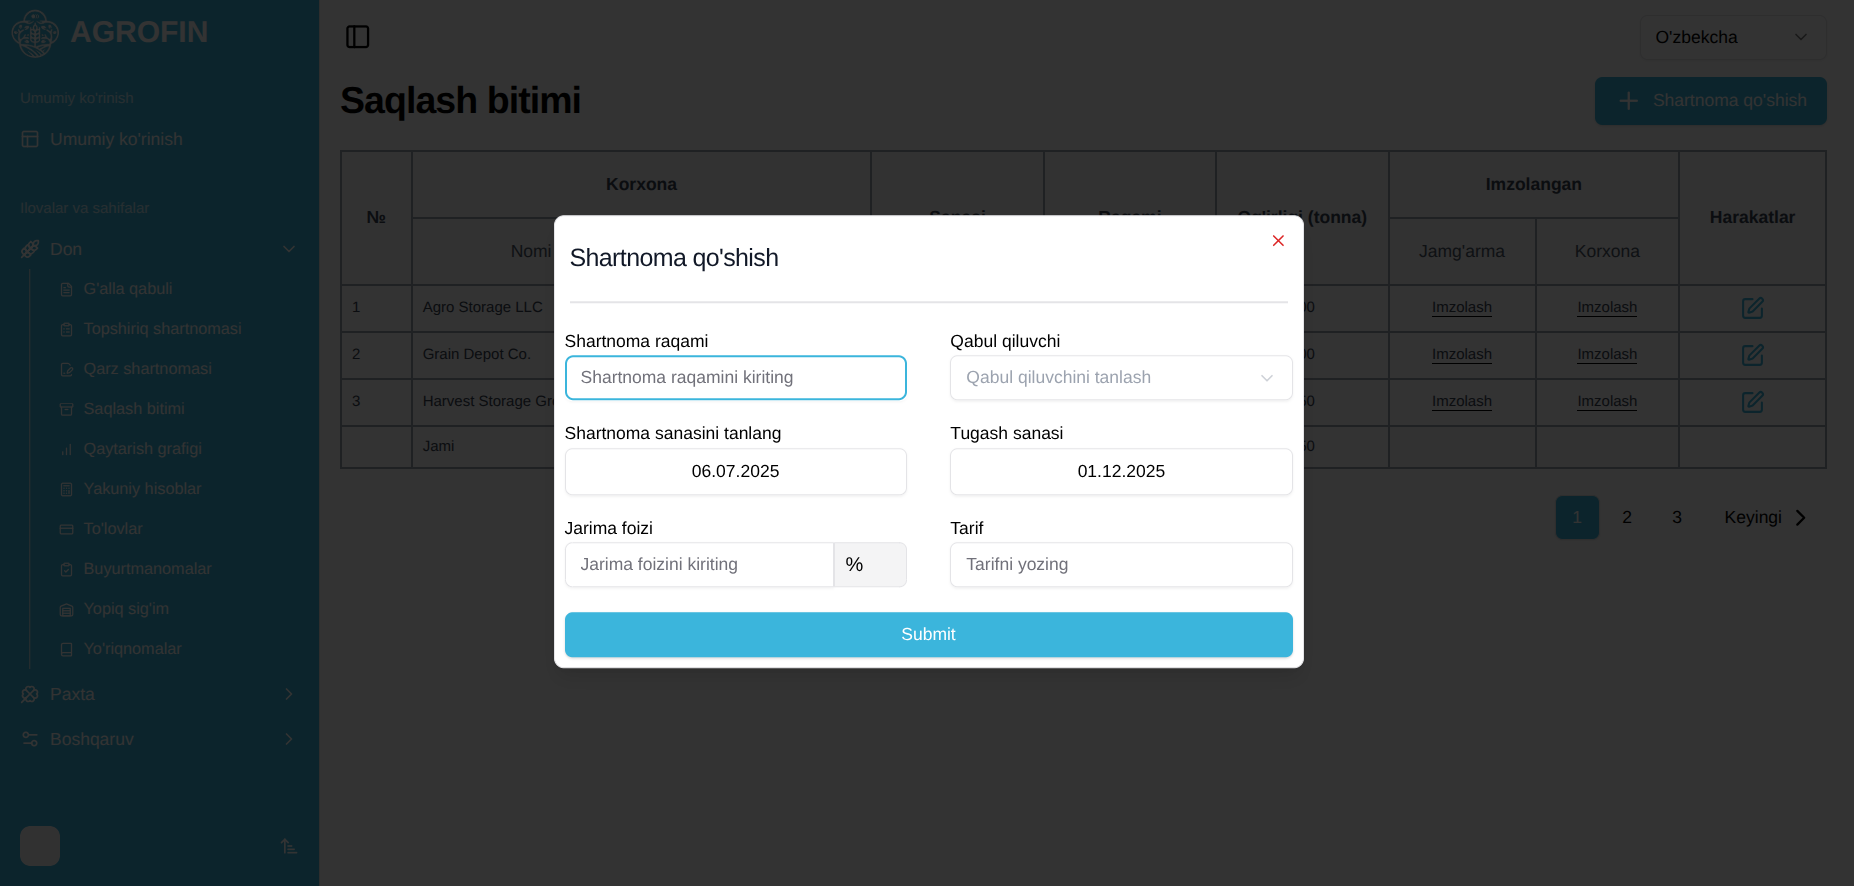Click the edit icon for Agro Storage LLC
1854x886 pixels.
[1752, 308]
